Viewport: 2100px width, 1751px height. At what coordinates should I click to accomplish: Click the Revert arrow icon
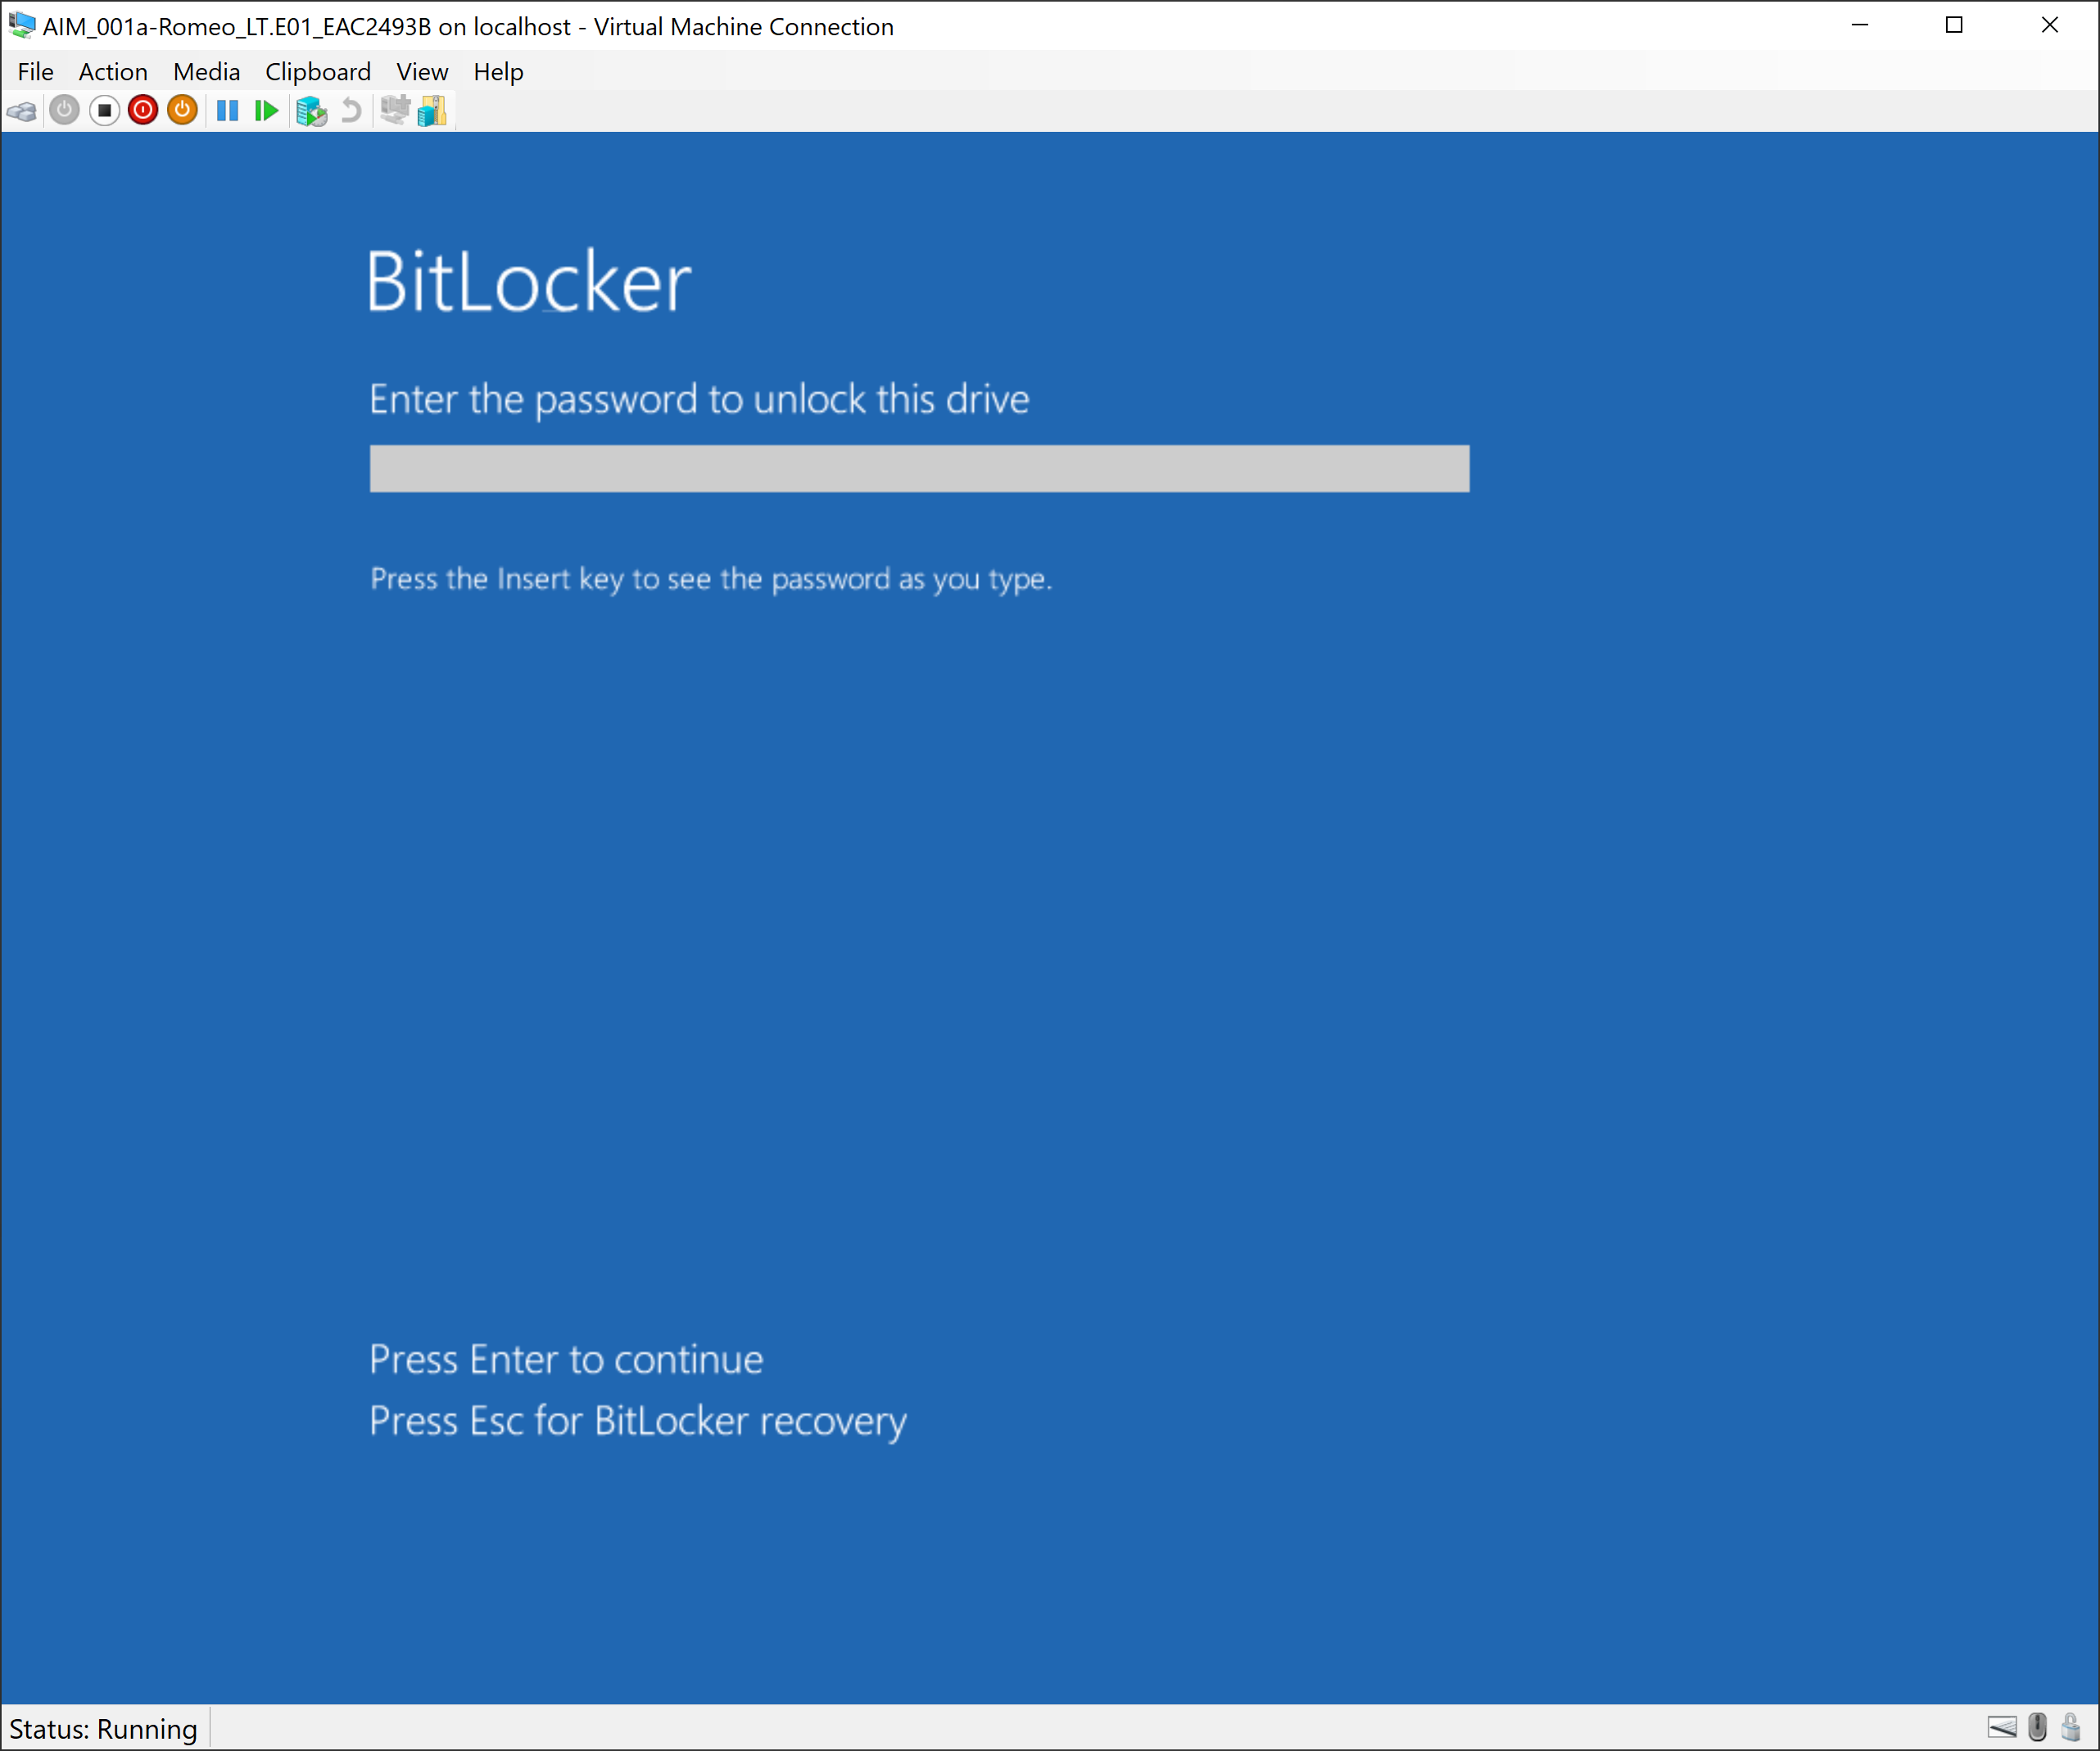point(351,111)
